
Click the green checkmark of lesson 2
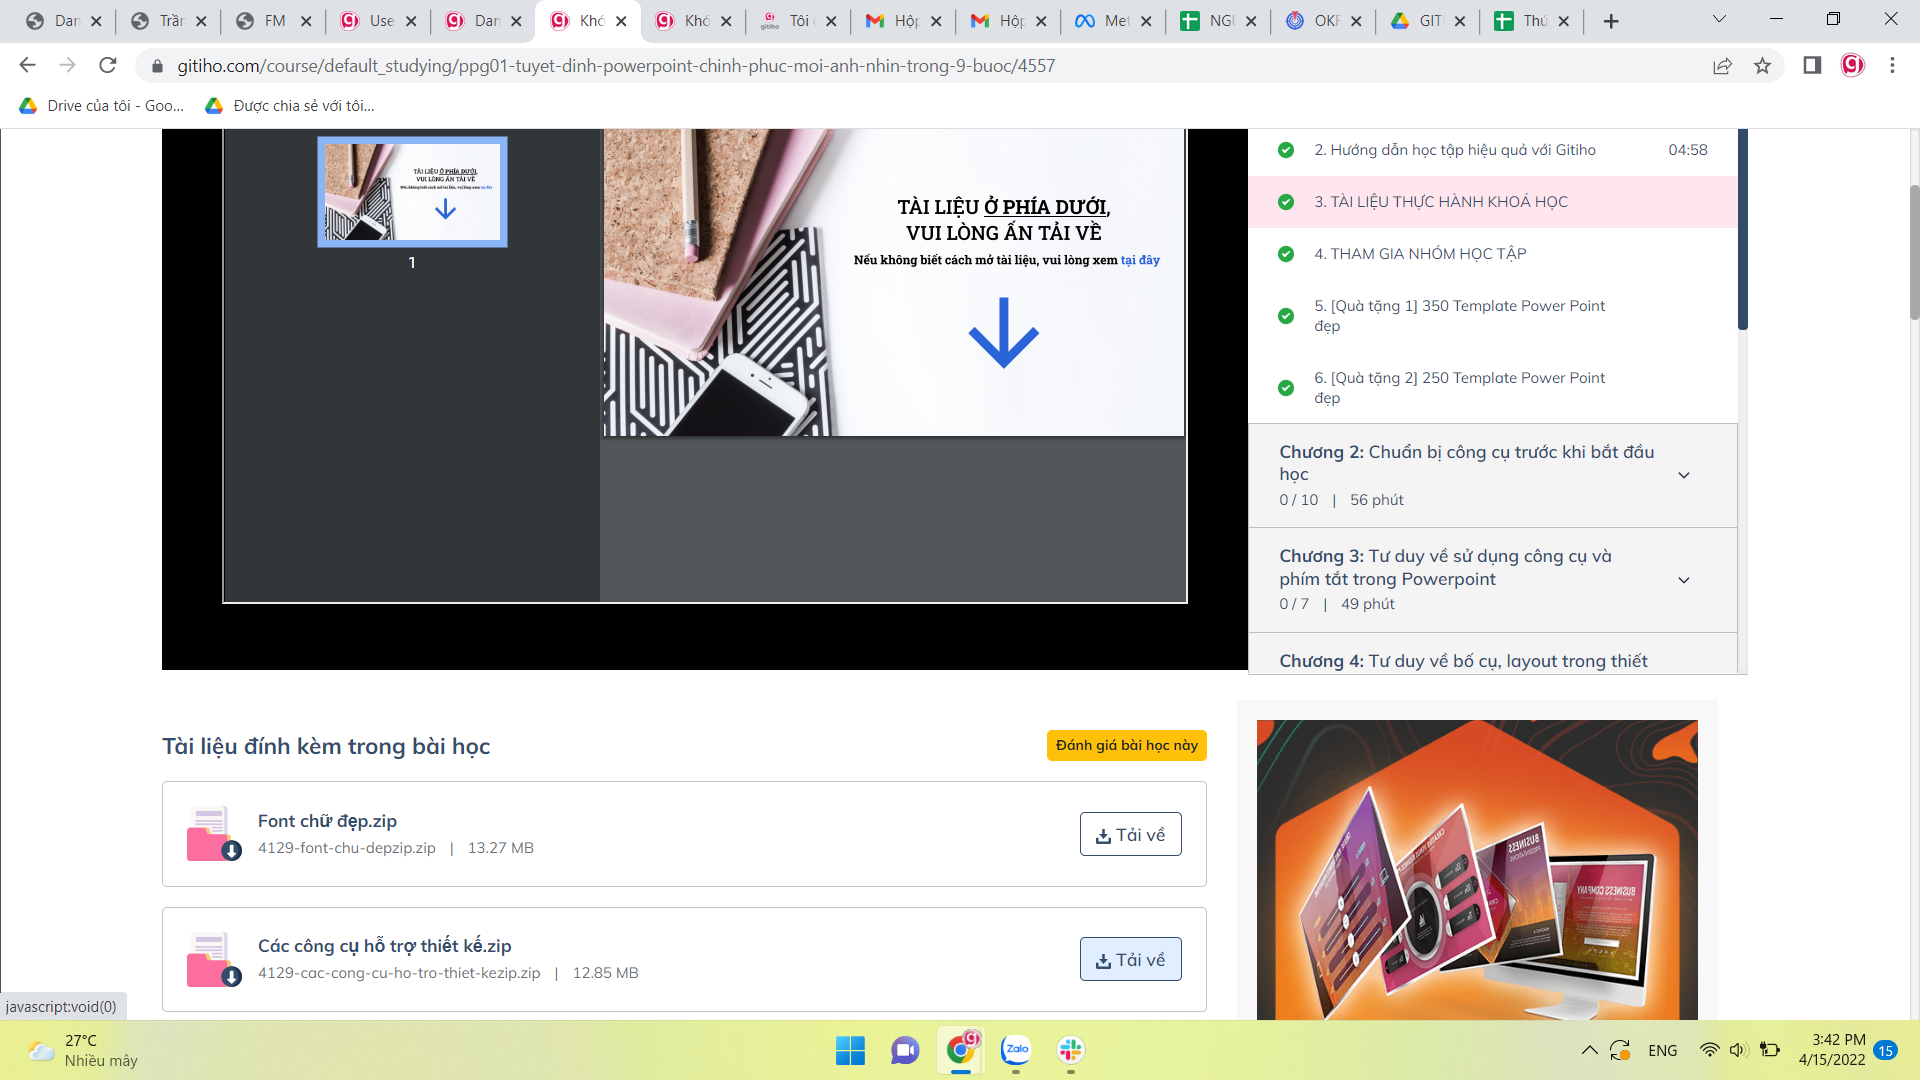point(1286,150)
